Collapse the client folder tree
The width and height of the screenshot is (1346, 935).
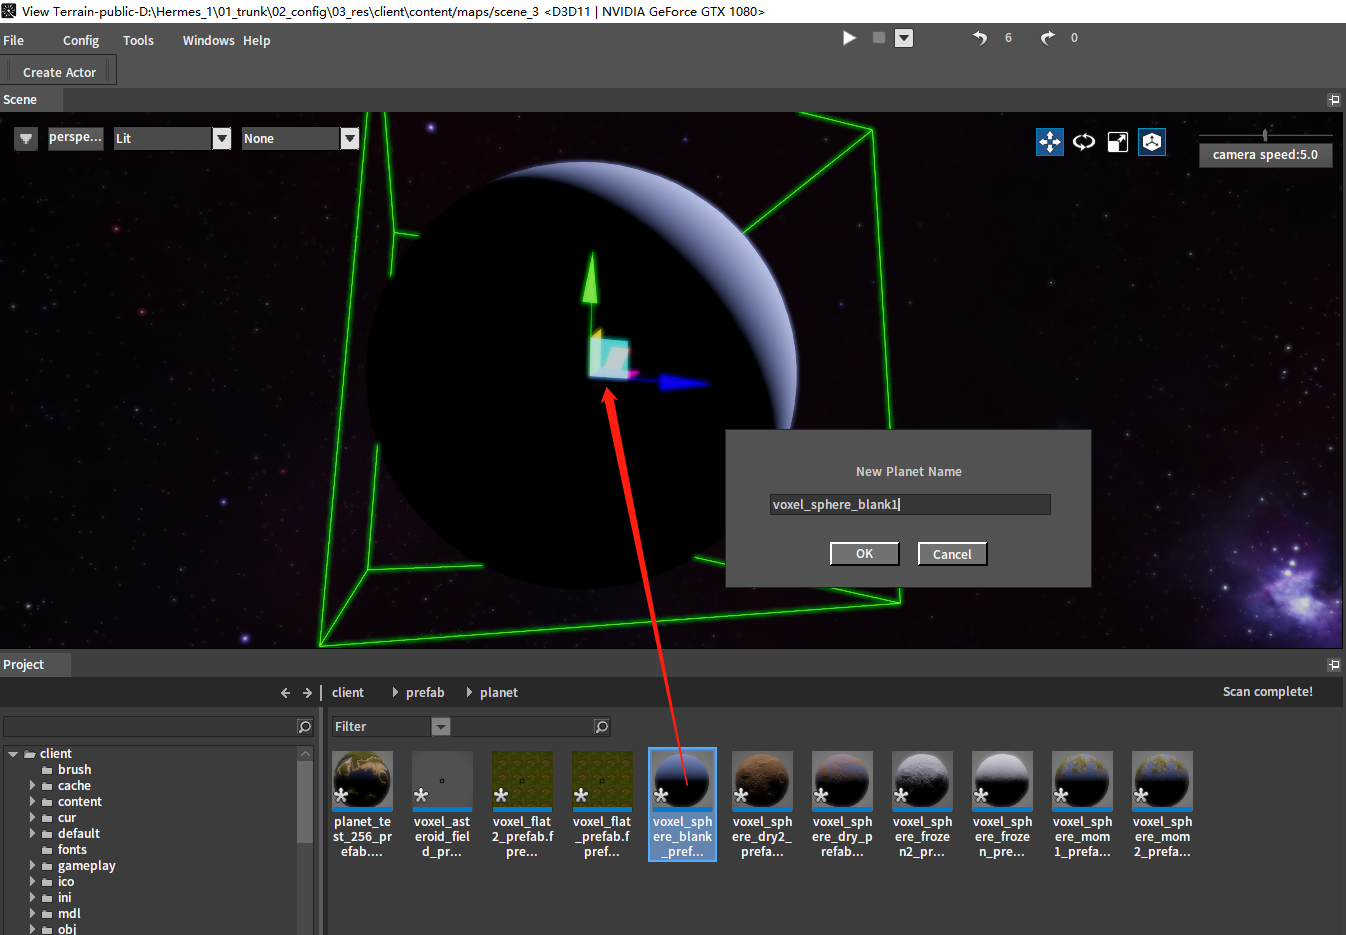coord(13,754)
